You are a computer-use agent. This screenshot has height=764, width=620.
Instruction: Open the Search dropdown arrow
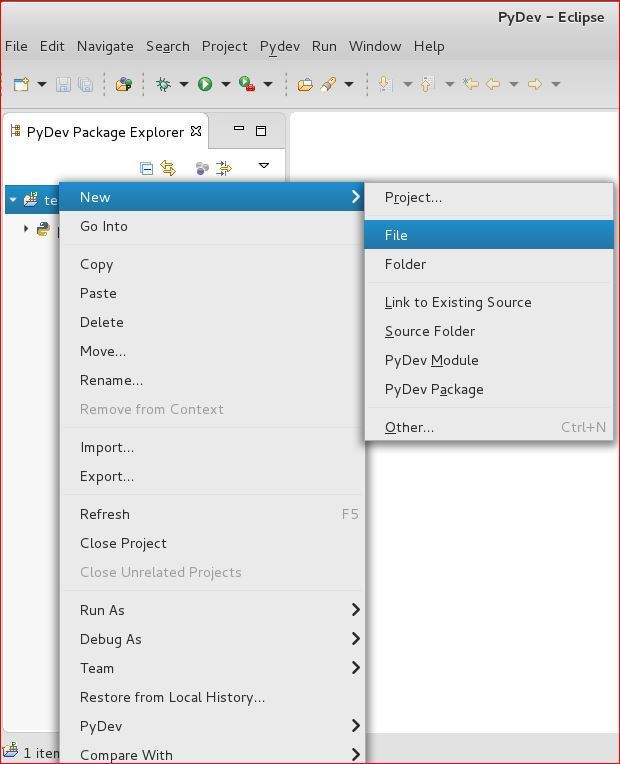pos(349,84)
